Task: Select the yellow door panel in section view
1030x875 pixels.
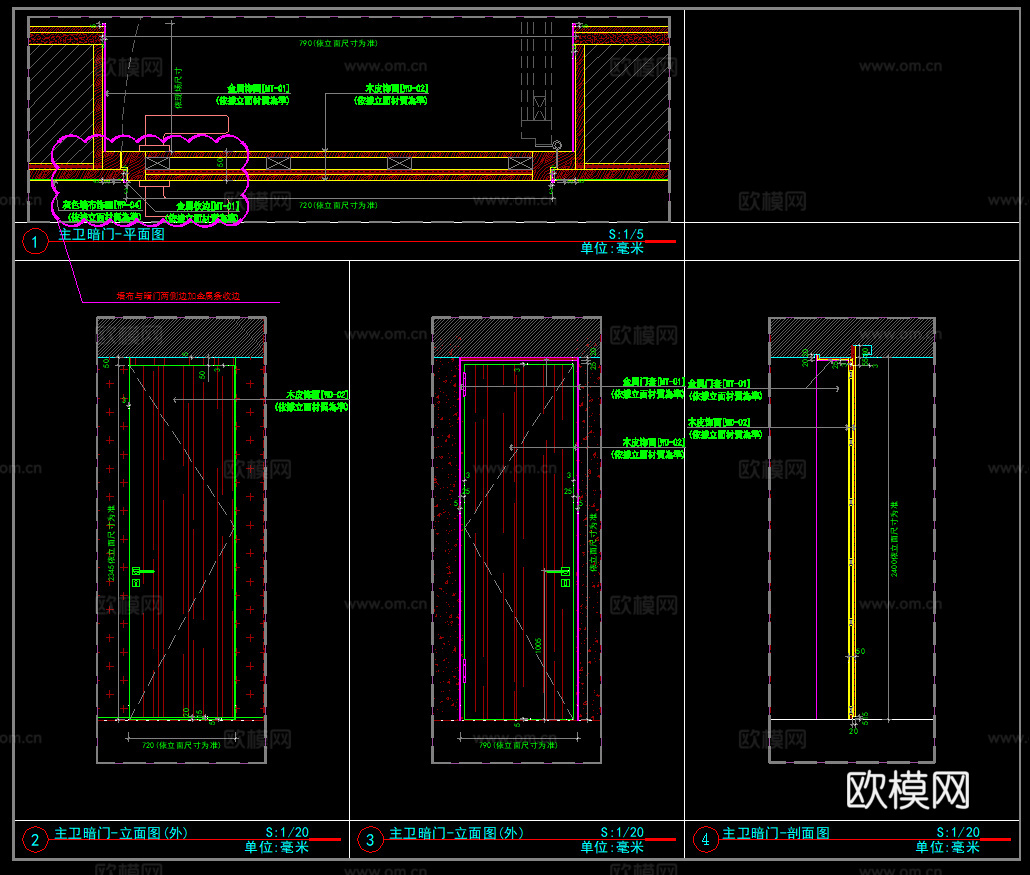Action: (852, 540)
